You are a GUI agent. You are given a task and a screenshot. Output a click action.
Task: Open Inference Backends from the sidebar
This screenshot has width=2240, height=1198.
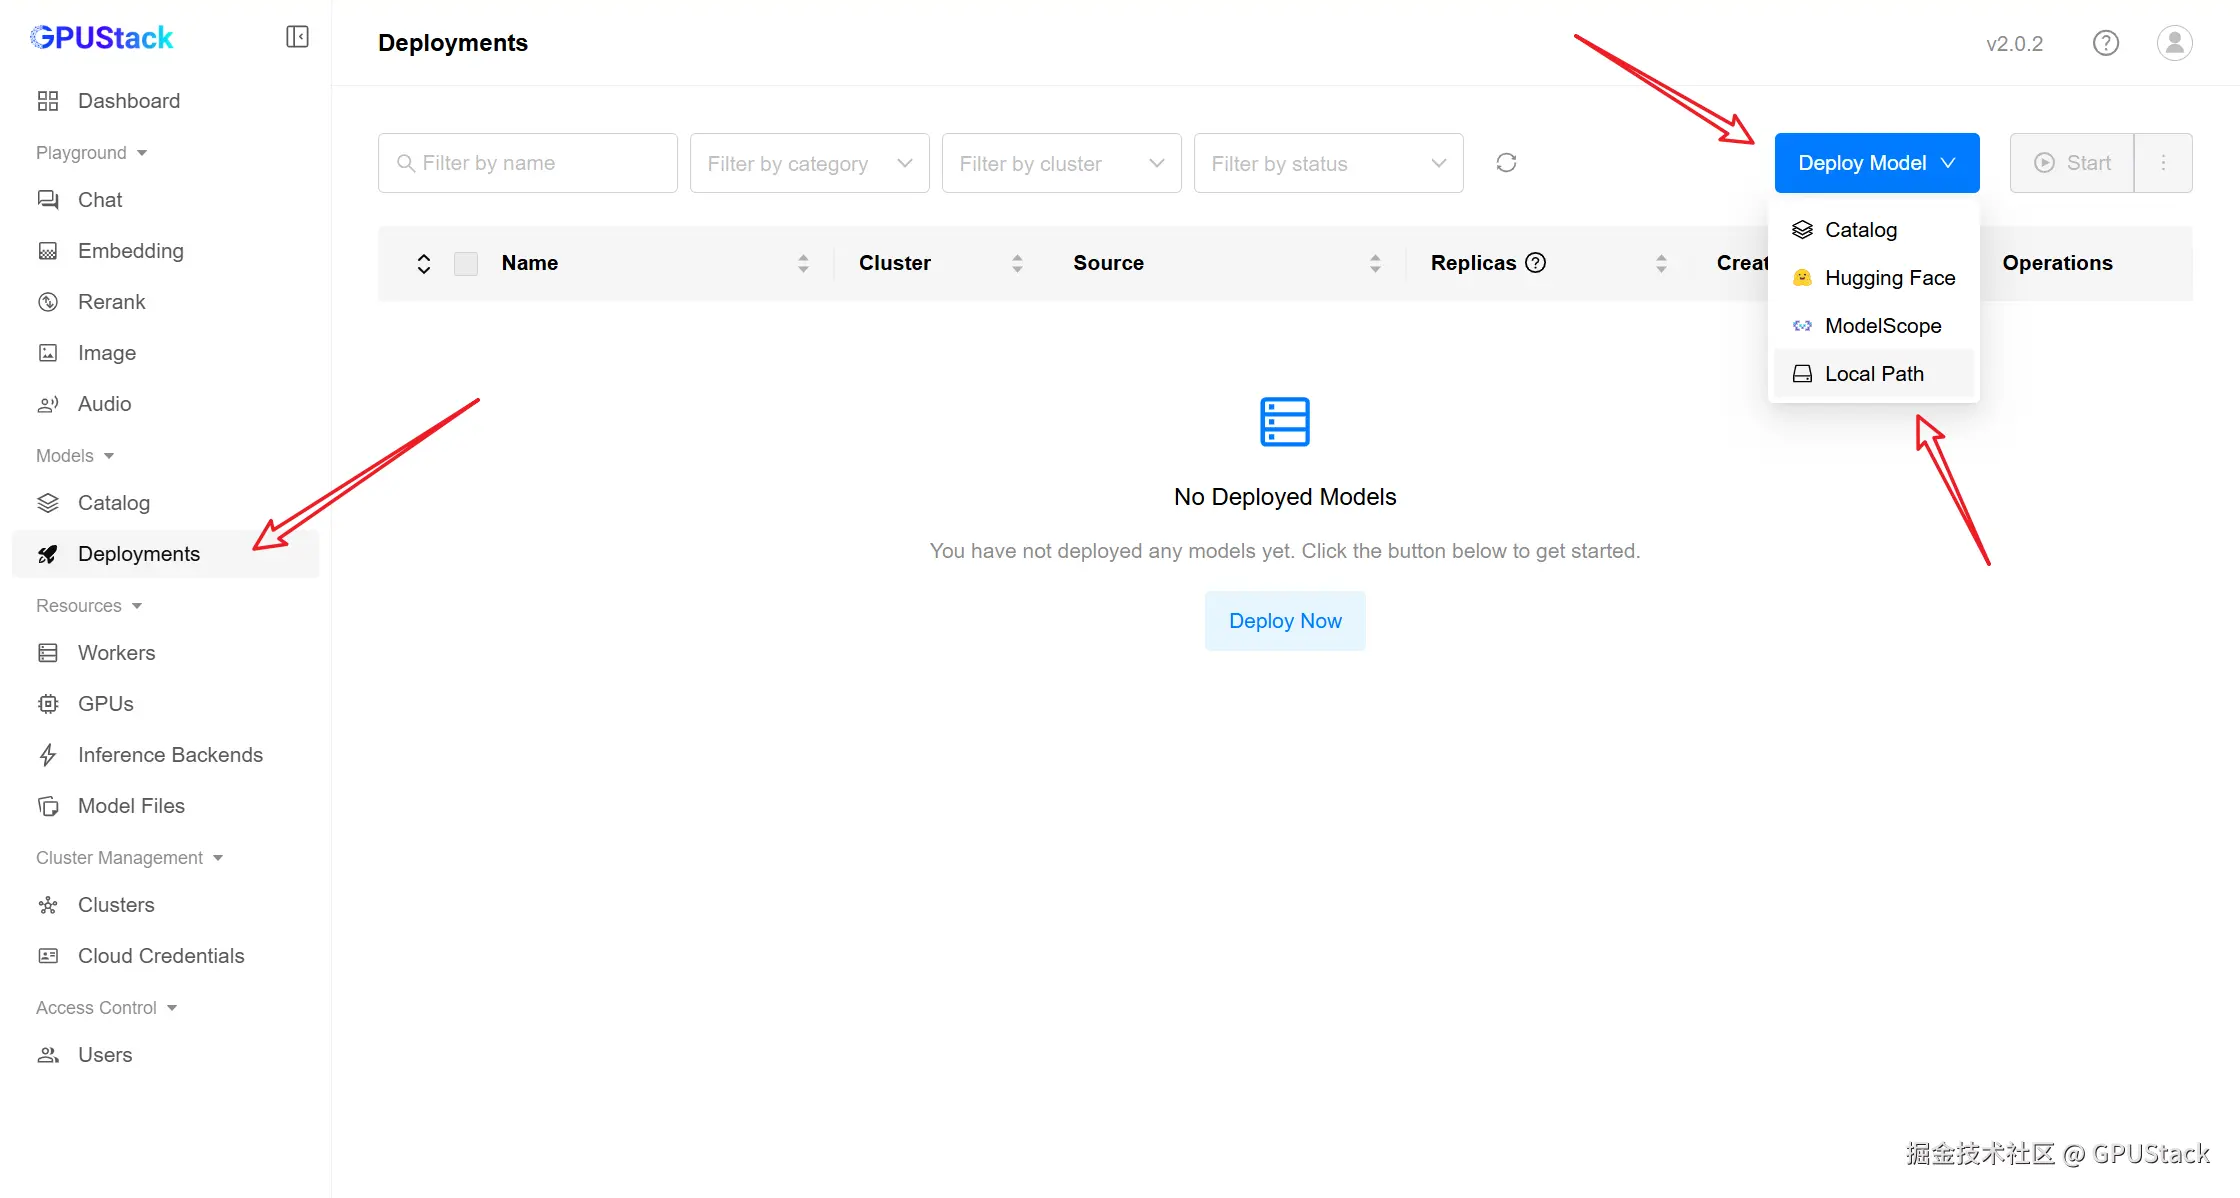coord(170,755)
